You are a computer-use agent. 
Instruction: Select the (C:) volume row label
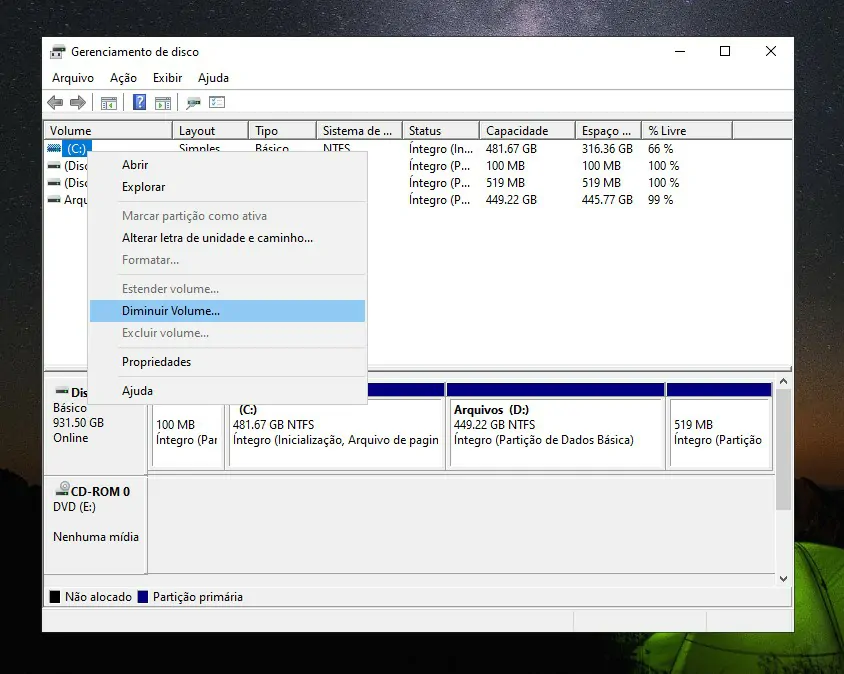76,149
